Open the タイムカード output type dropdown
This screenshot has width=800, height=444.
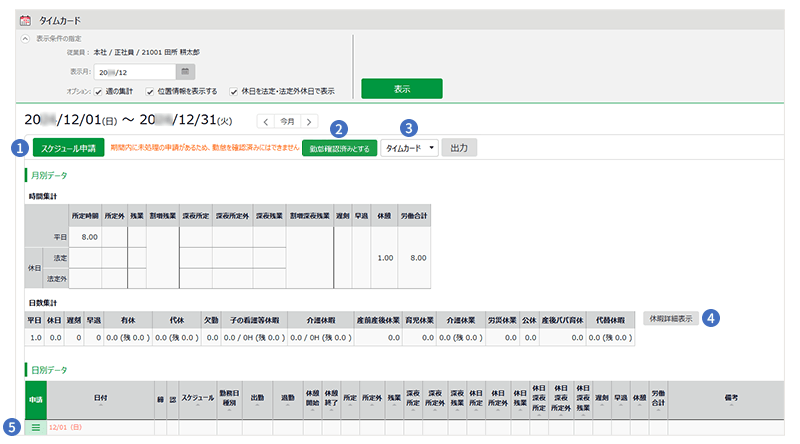[x=410, y=148]
